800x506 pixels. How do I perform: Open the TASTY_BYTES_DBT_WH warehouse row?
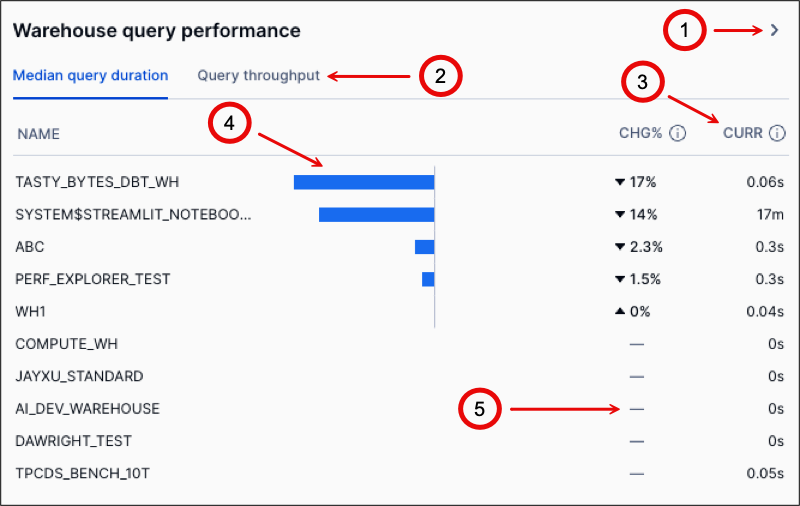coord(97,182)
